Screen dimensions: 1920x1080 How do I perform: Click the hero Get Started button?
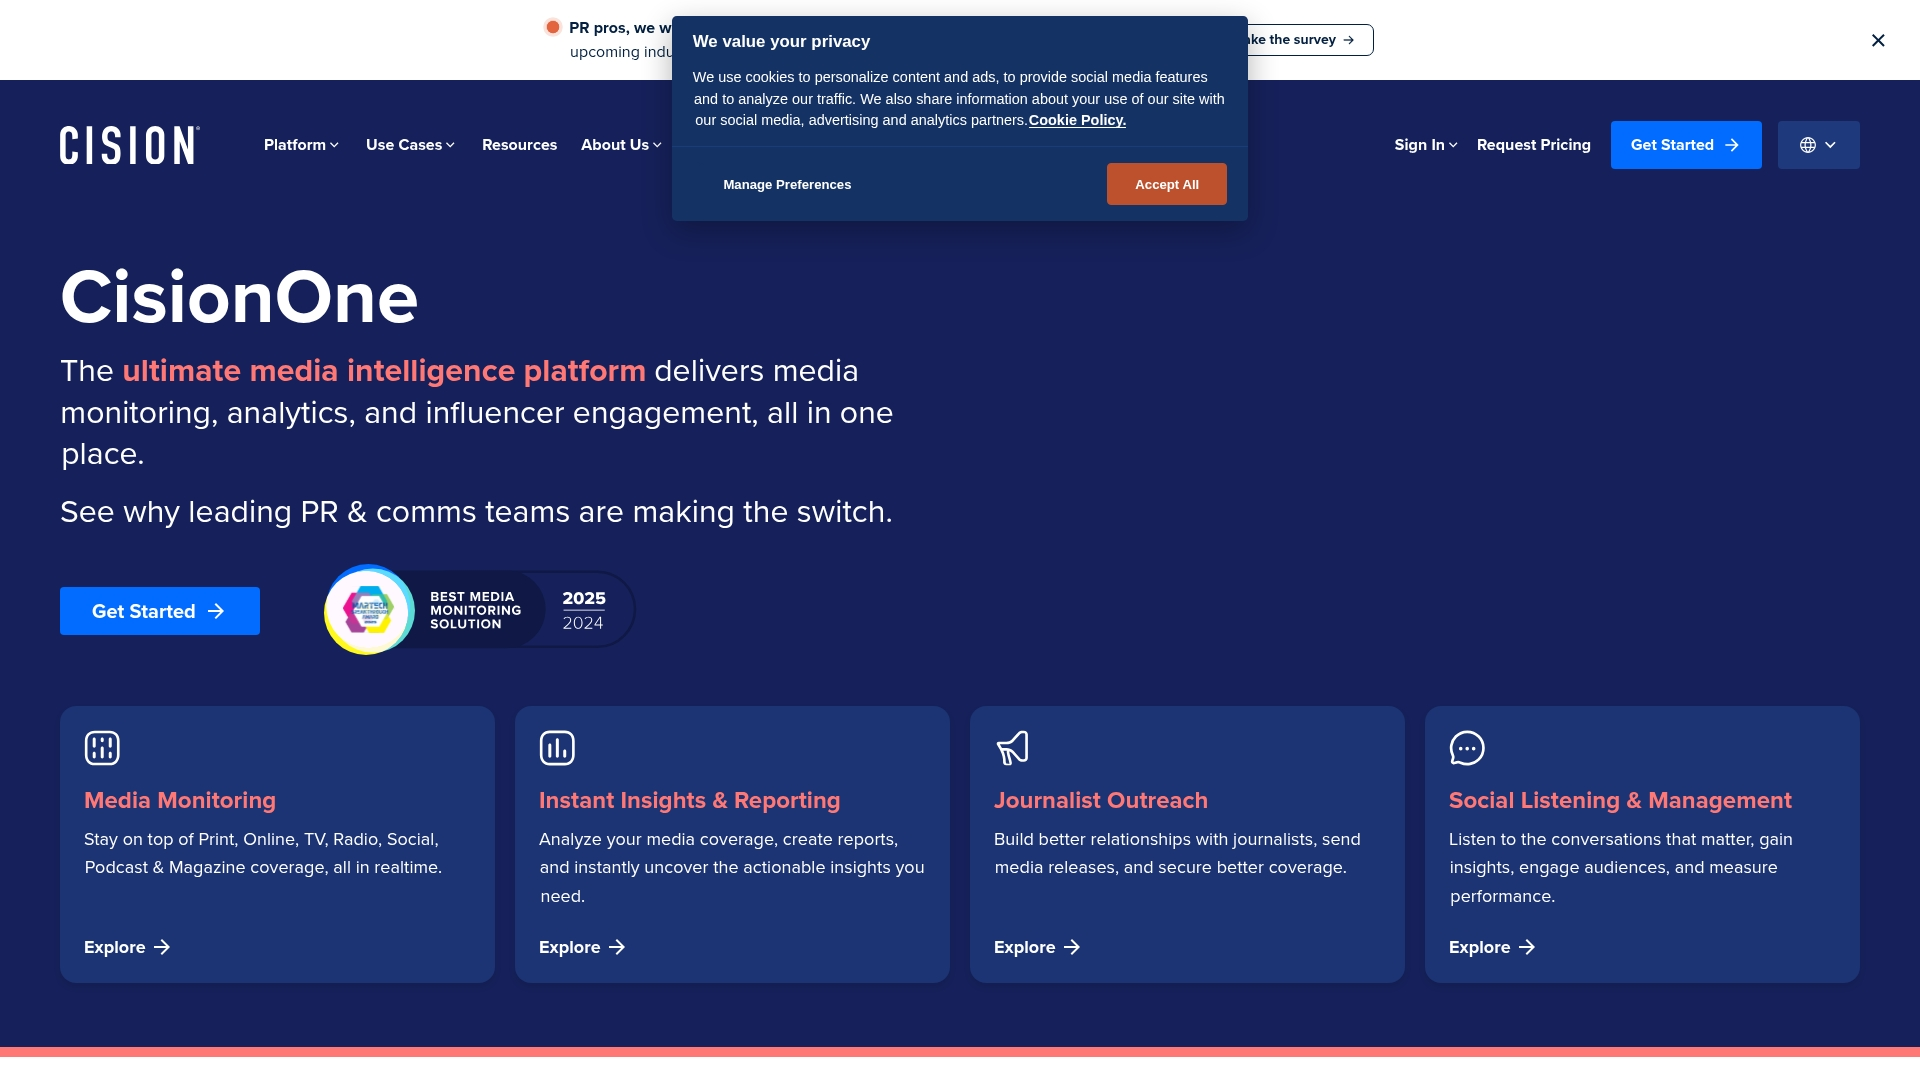(x=160, y=611)
